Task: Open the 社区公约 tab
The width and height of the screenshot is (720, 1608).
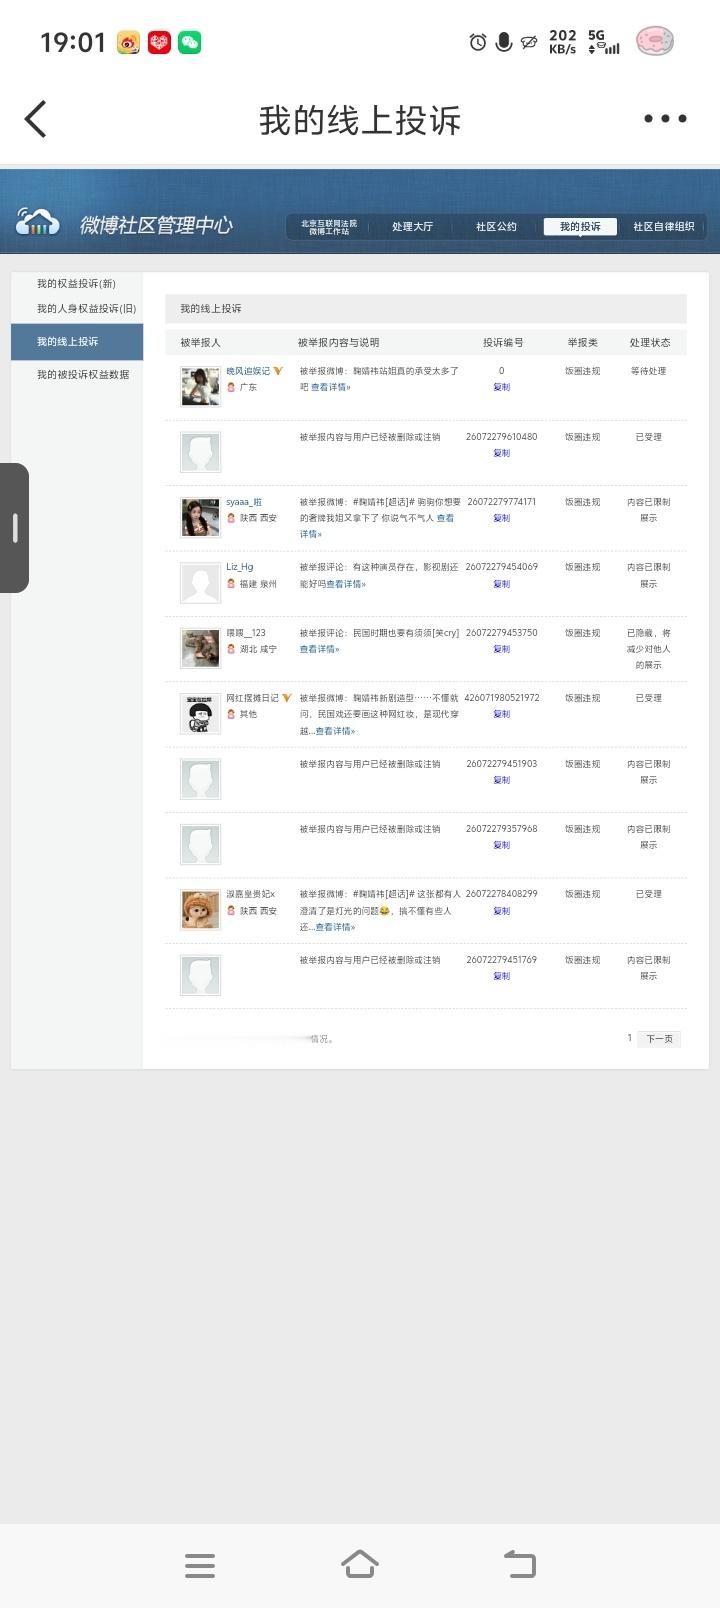Action: click(496, 227)
